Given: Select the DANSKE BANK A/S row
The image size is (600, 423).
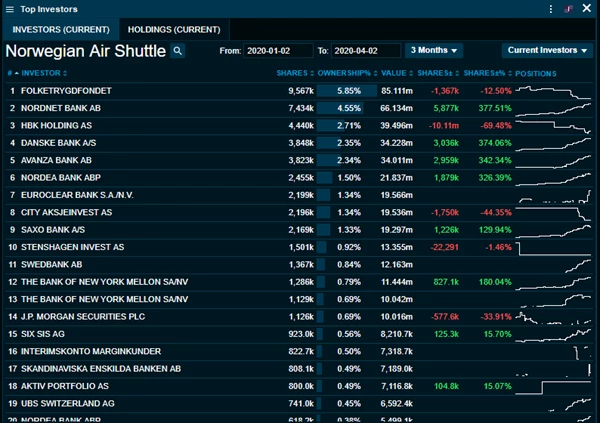Looking at the screenshot, I should (x=299, y=143).
